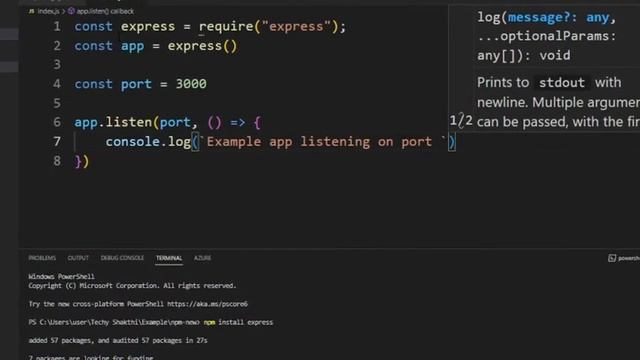Click the 'packages are looking for funding' line
This screenshot has width=640, height=360.
tap(91, 357)
